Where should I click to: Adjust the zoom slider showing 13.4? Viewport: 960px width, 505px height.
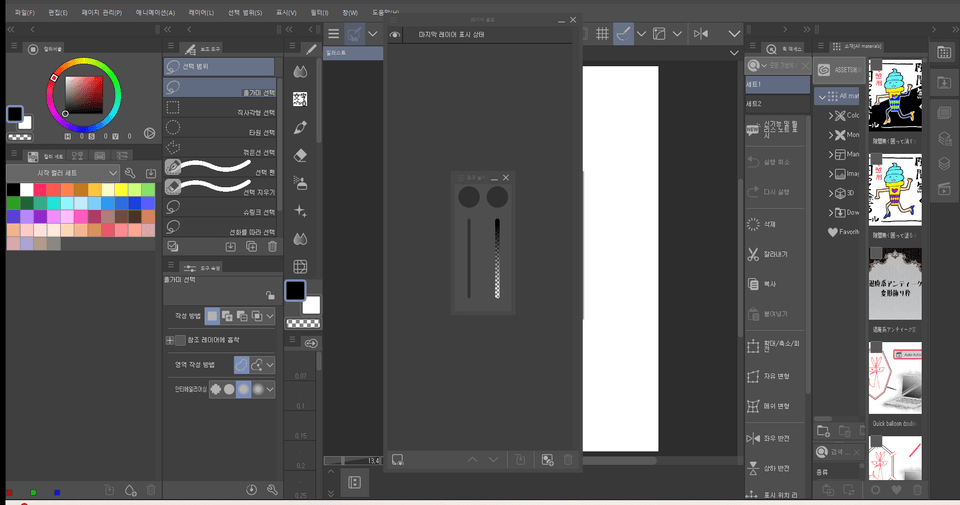(353, 460)
